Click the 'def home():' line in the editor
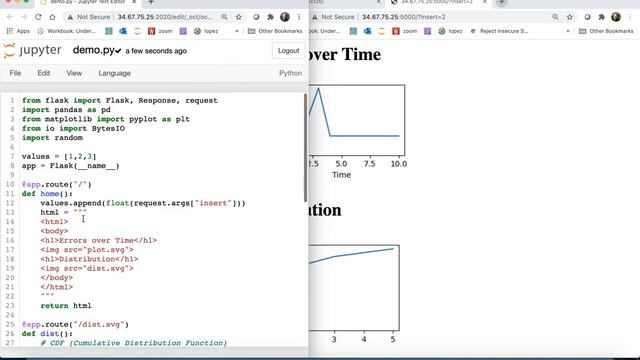The width and height of the screenshot is (640, 360). click(47, 194)
